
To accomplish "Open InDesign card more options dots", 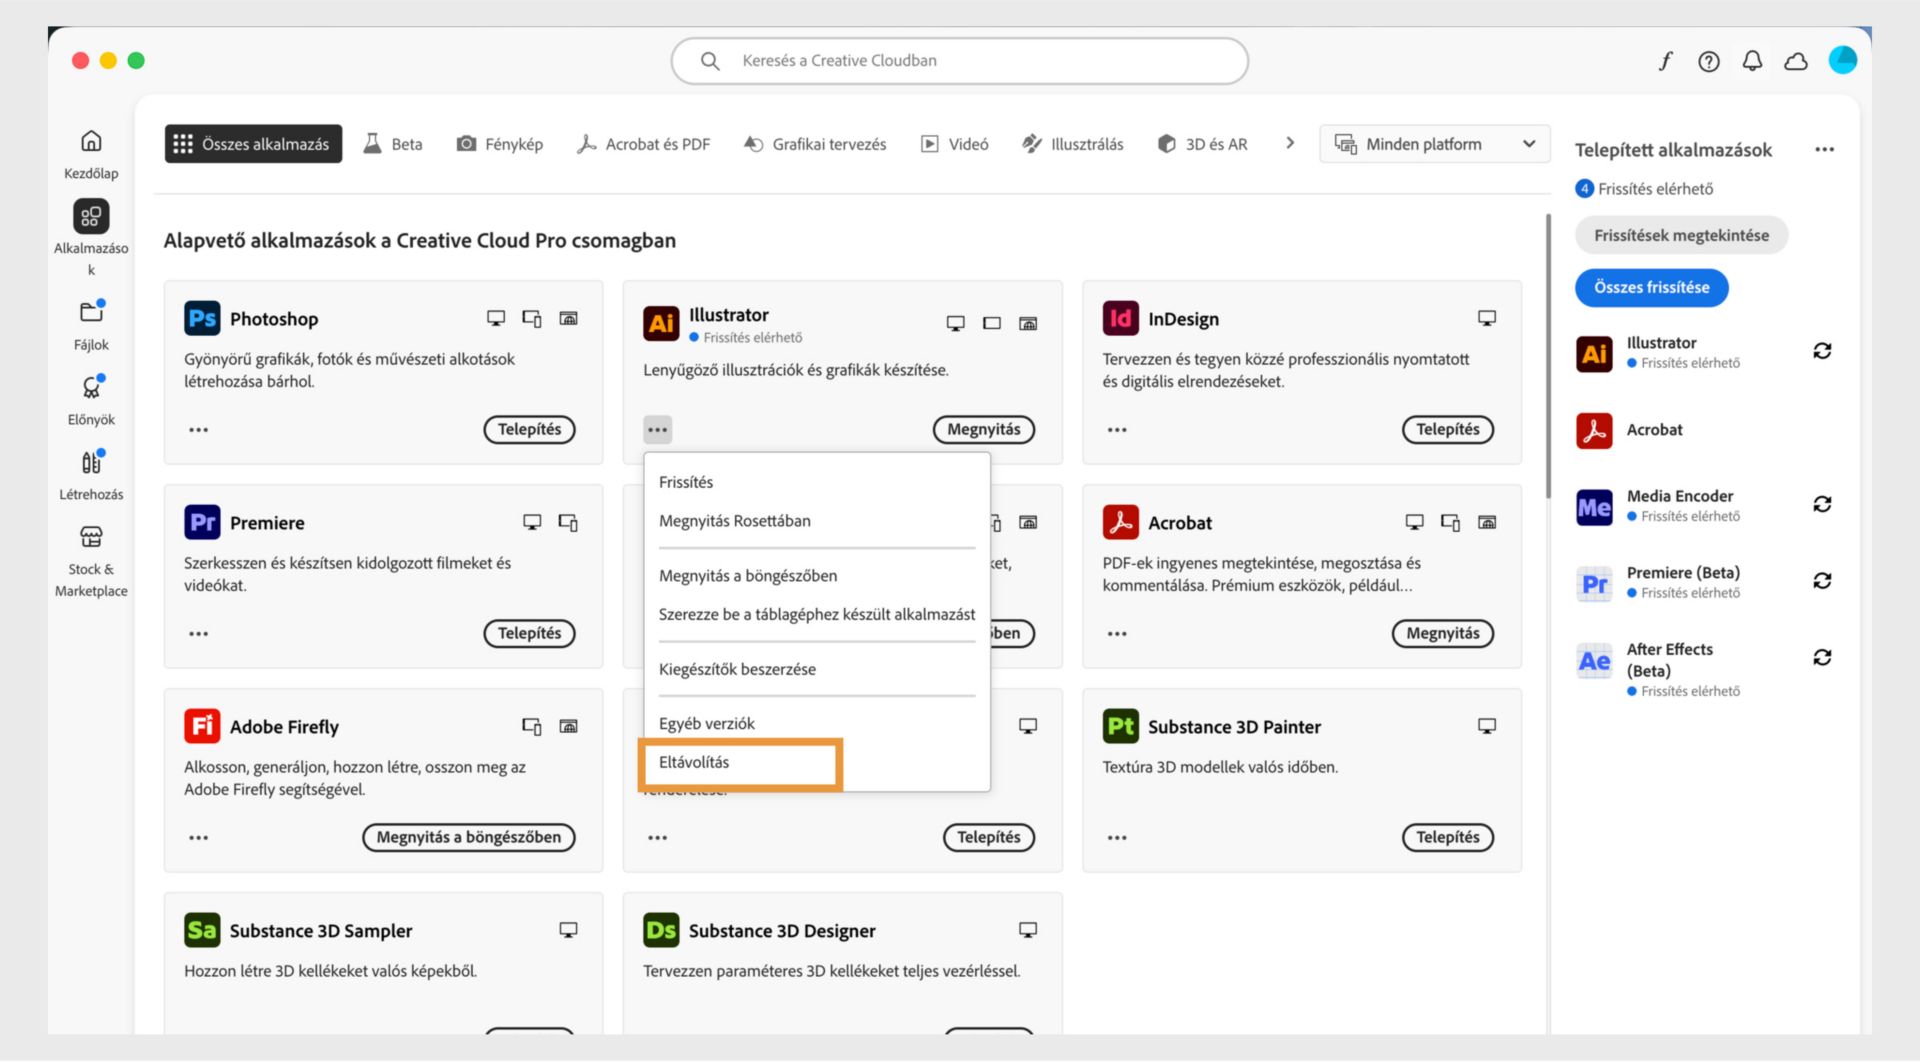I will pos(1117,430).
